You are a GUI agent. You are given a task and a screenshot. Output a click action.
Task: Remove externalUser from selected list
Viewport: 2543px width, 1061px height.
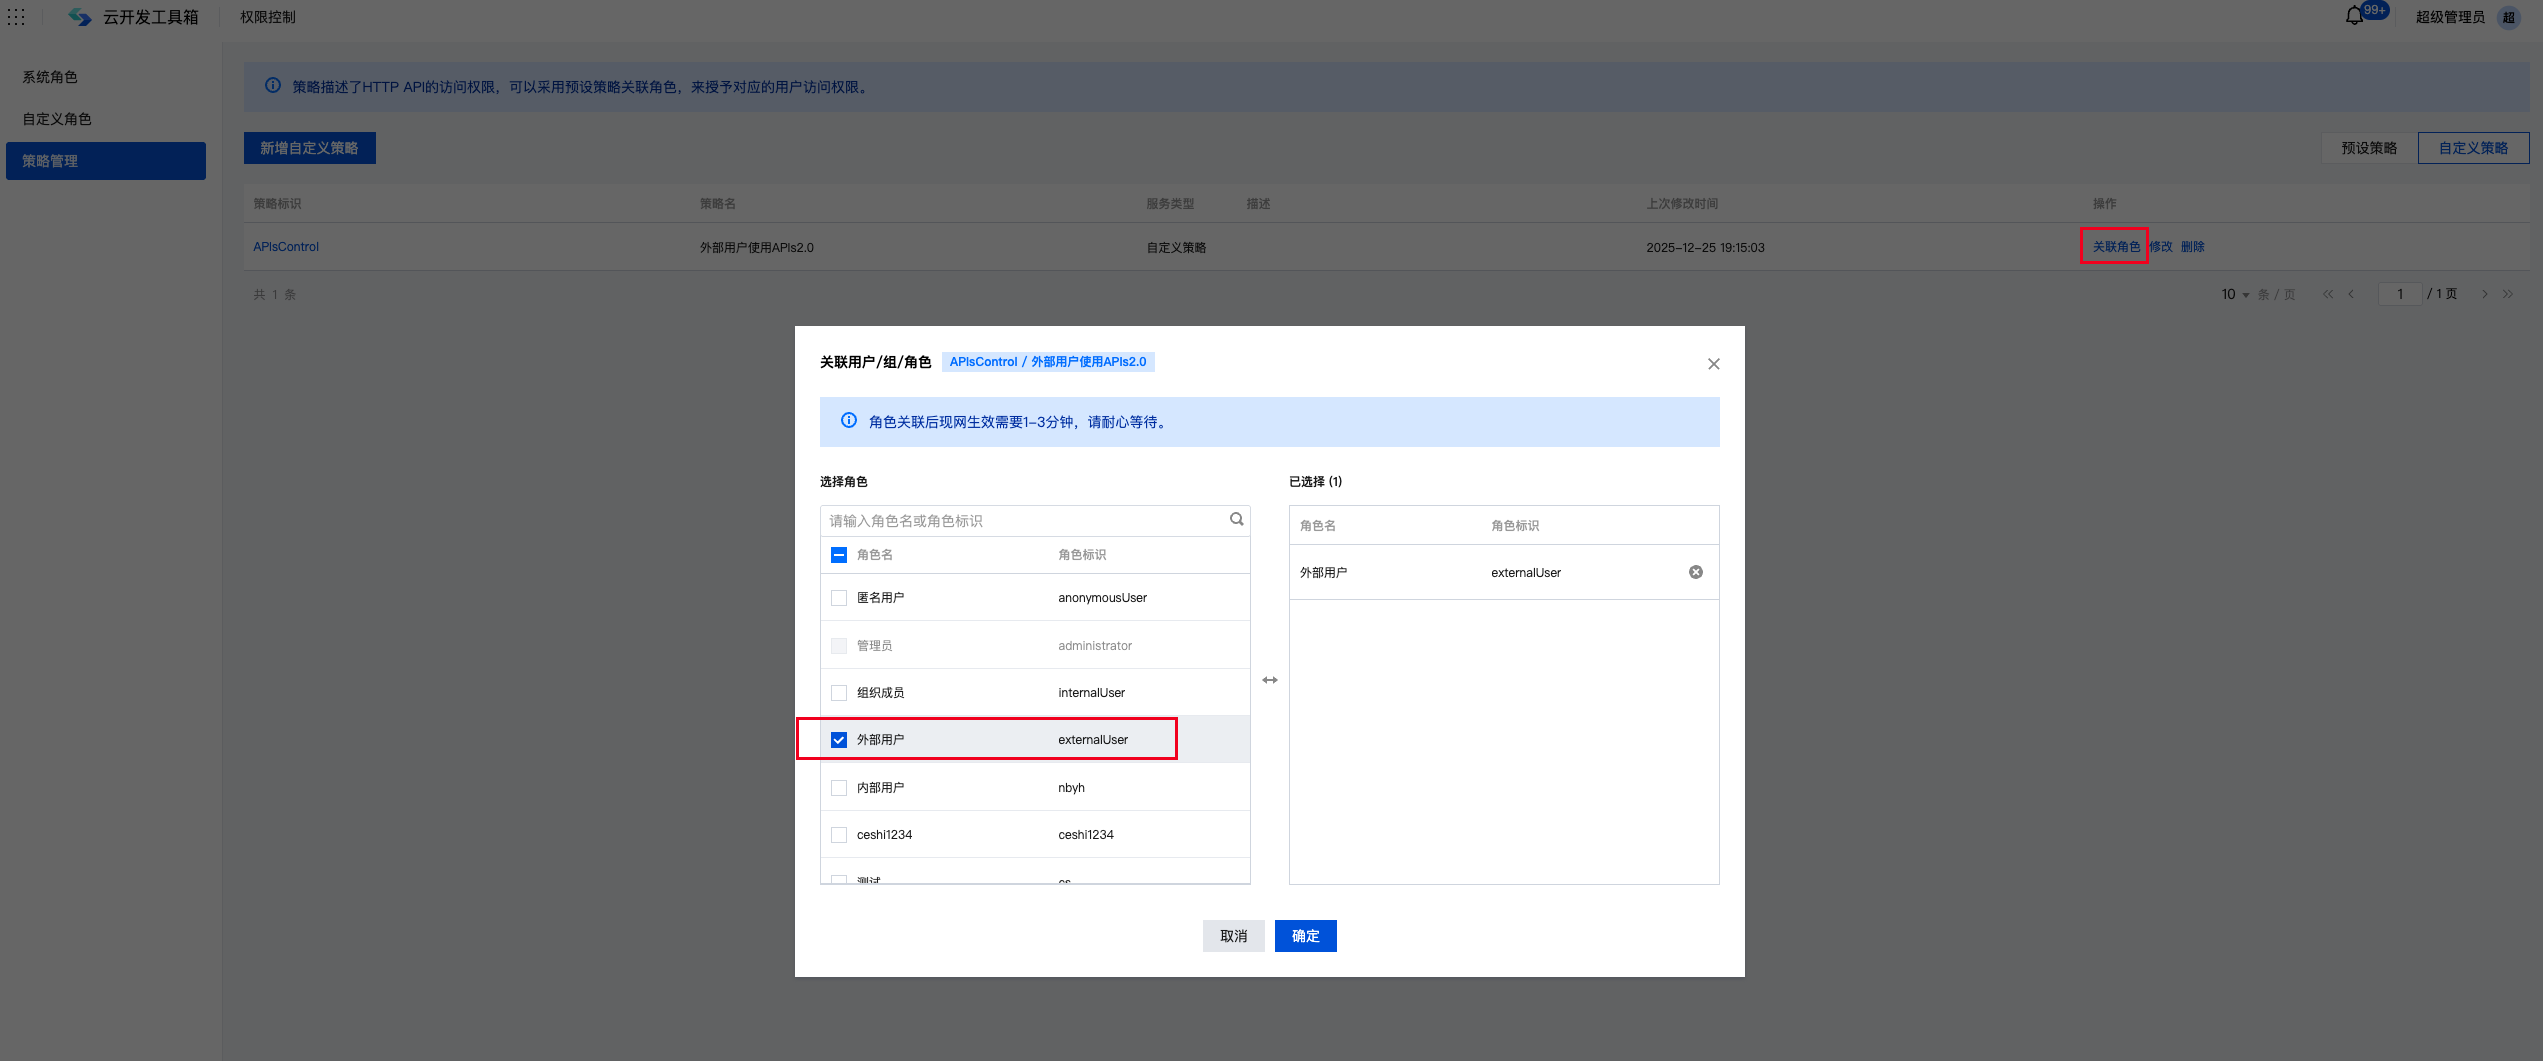coord(1695,572)
